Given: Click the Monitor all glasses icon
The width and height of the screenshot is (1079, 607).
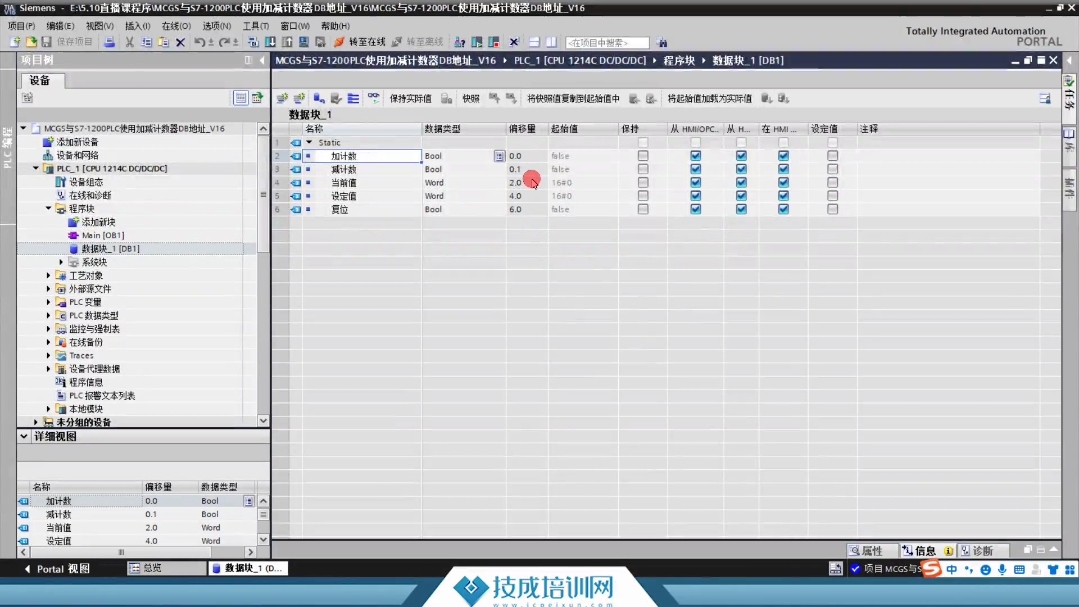Looking at the screenshot, I should (x=374, y=98).
